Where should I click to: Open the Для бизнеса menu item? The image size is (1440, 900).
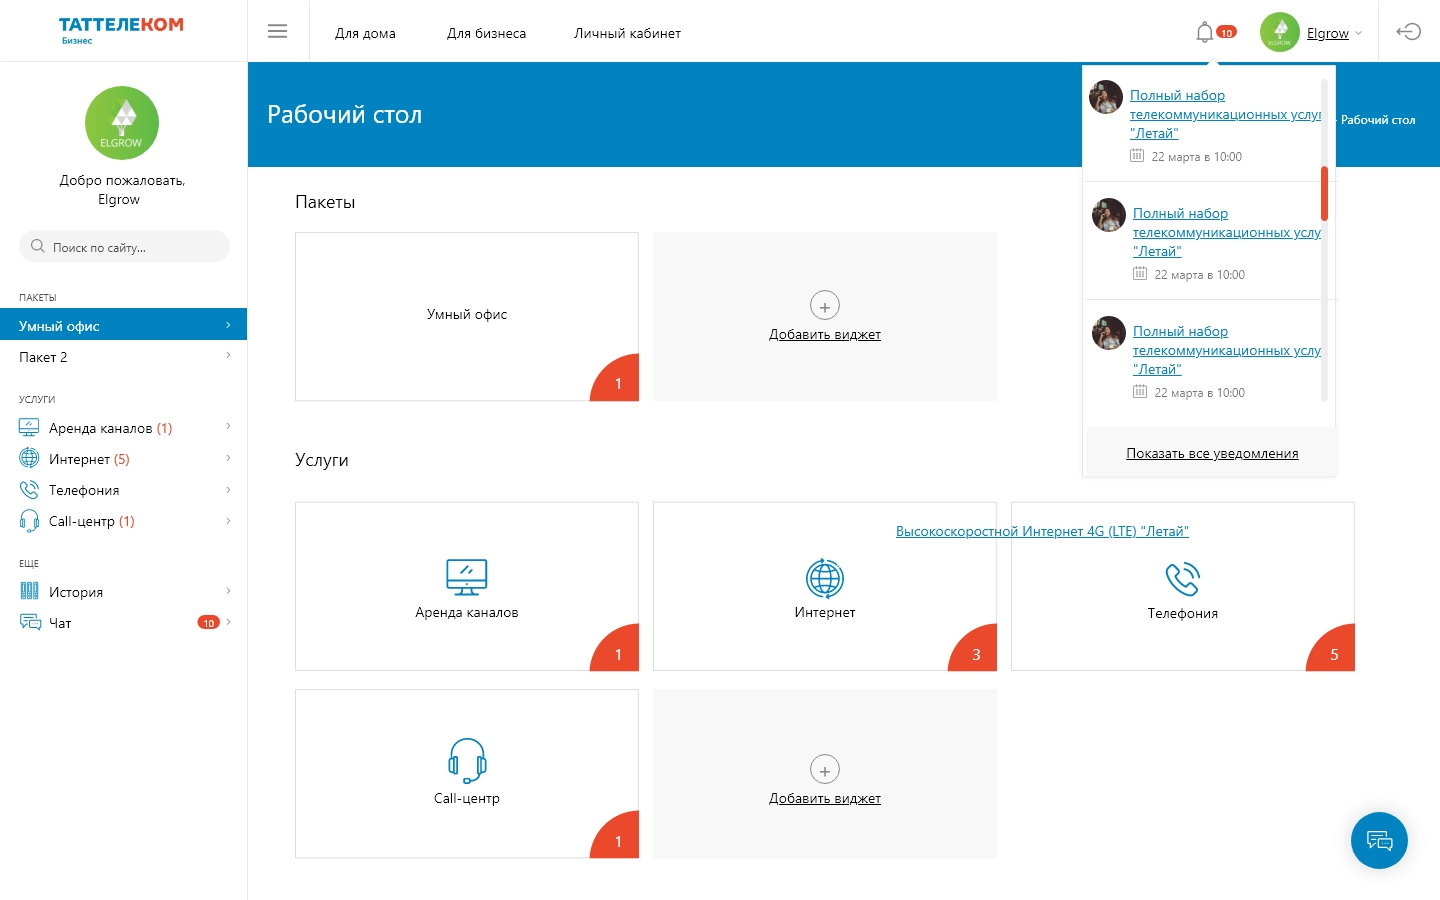tap(486, 33)
